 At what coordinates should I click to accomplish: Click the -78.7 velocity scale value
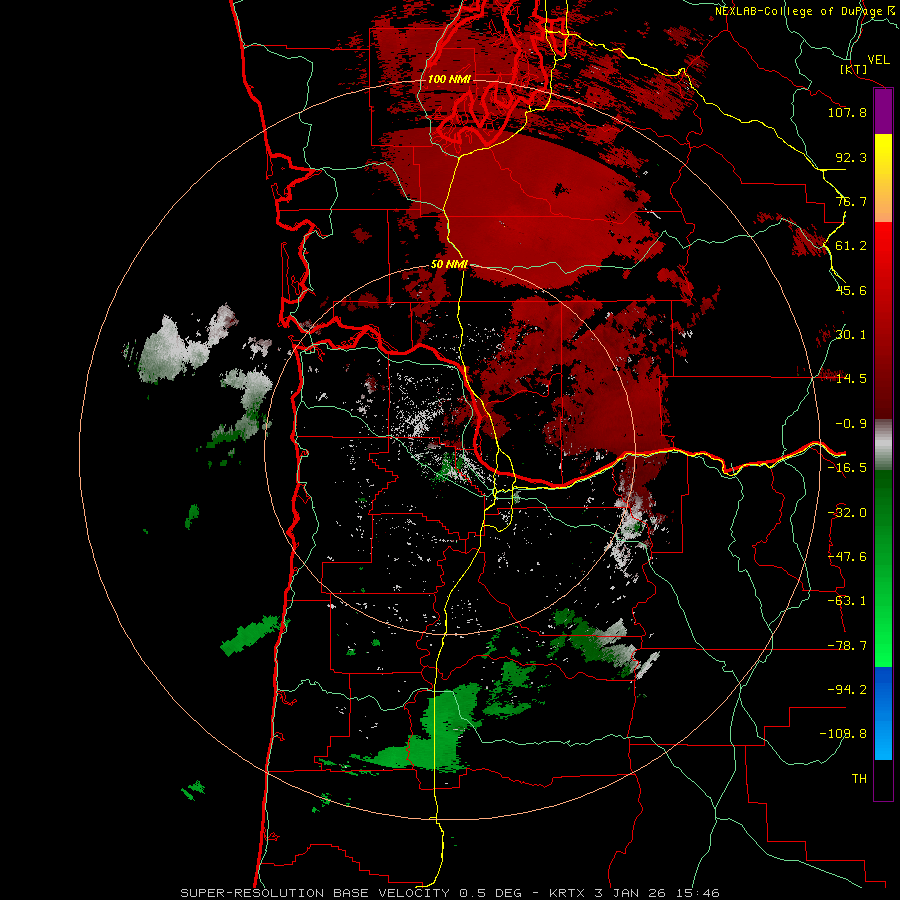(x=847, y=646)
